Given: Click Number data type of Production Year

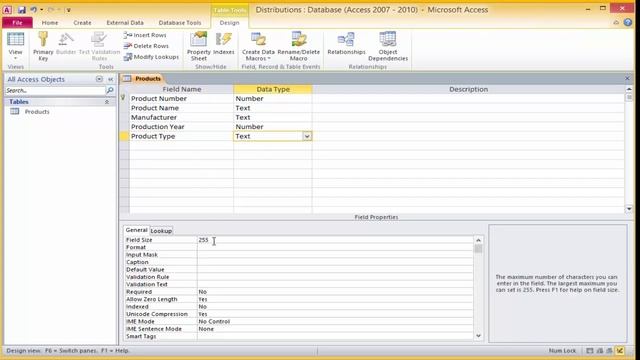Looking at the screenshot, I should 249,127.
